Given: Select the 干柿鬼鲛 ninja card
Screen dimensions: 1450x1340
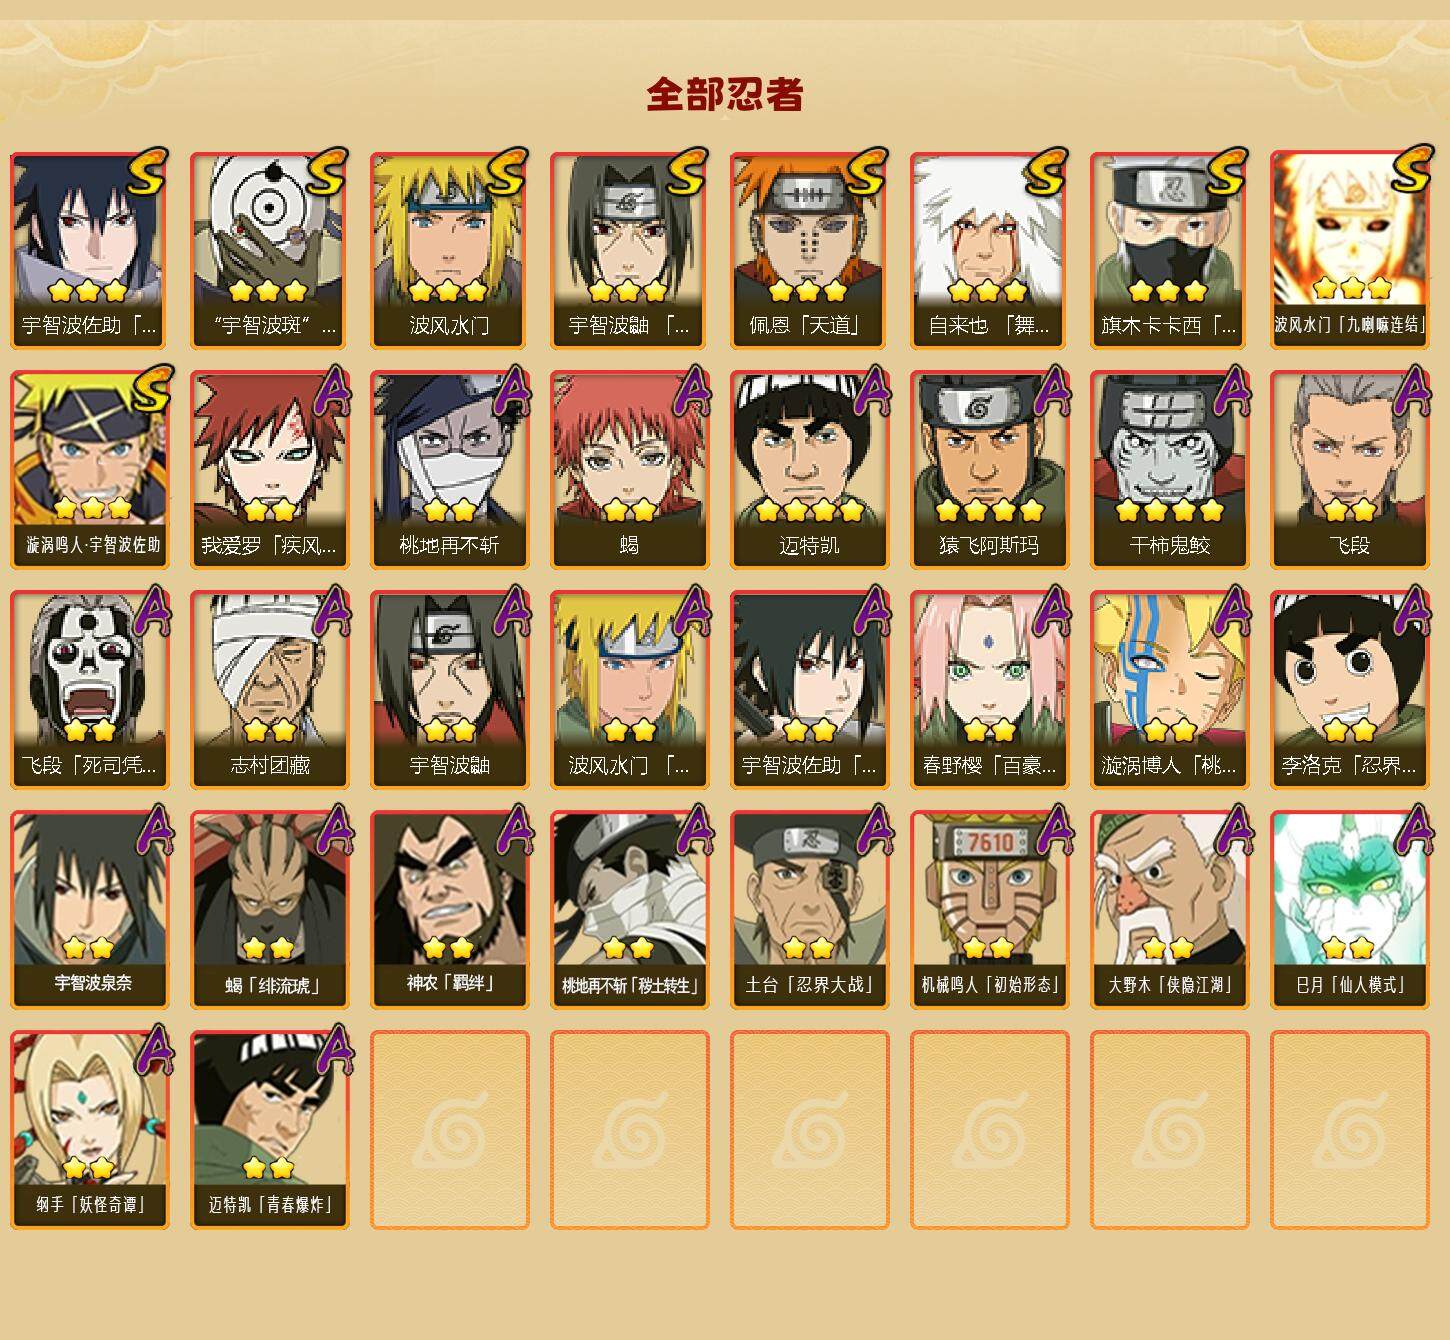Looking at the screenshot, I should coord(1169,470).
